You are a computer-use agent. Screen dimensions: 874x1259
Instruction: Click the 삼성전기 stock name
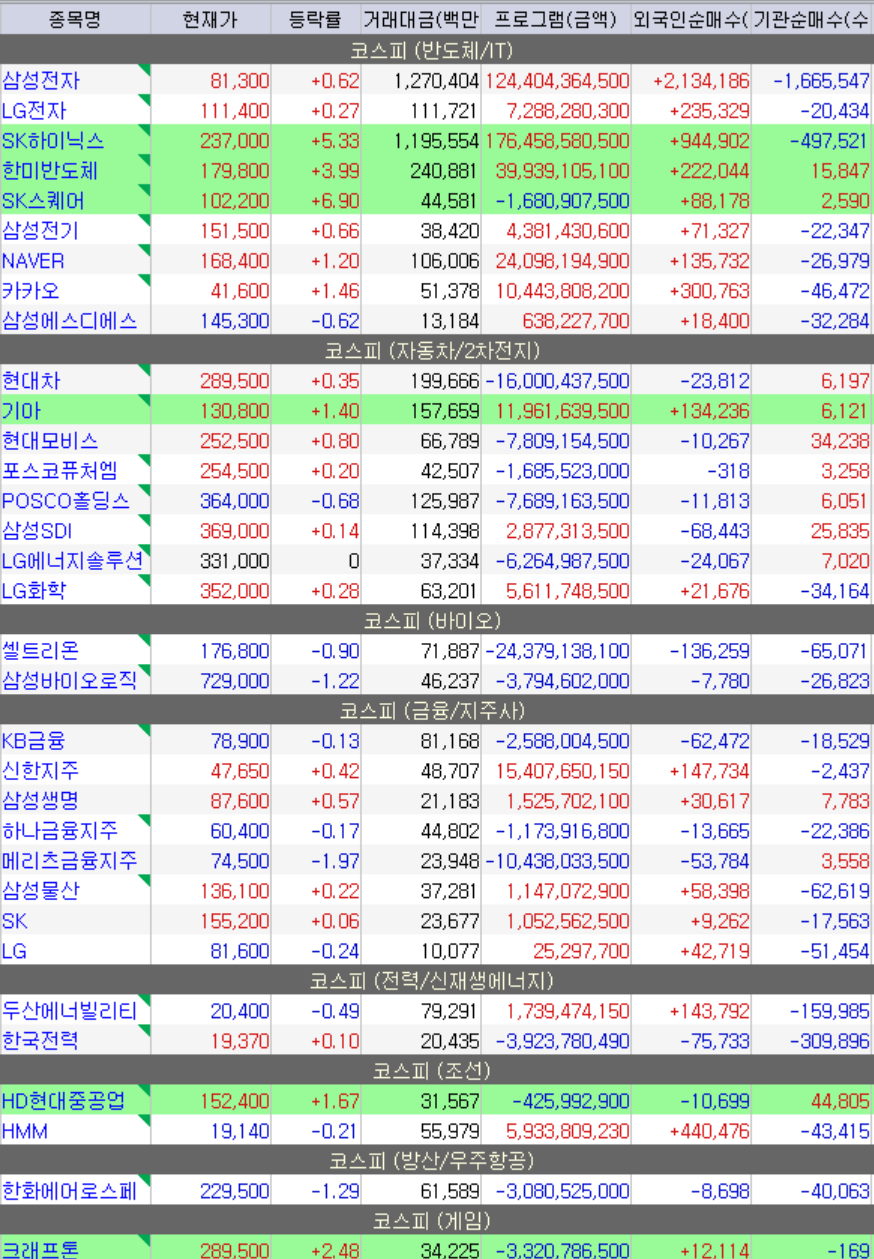(x=41, y=231)
